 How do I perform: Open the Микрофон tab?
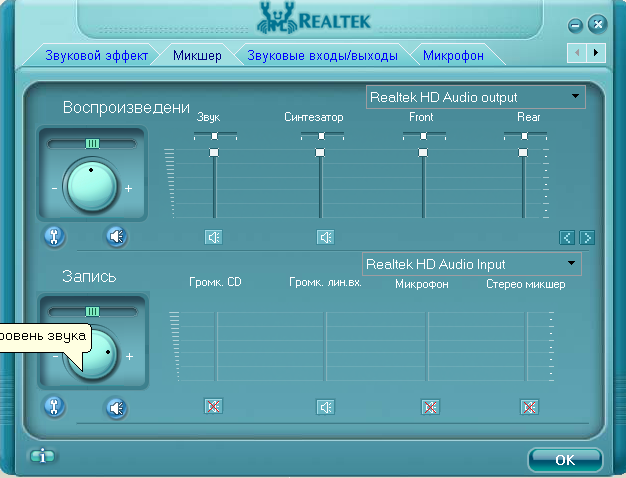click(x=453, y=56)
